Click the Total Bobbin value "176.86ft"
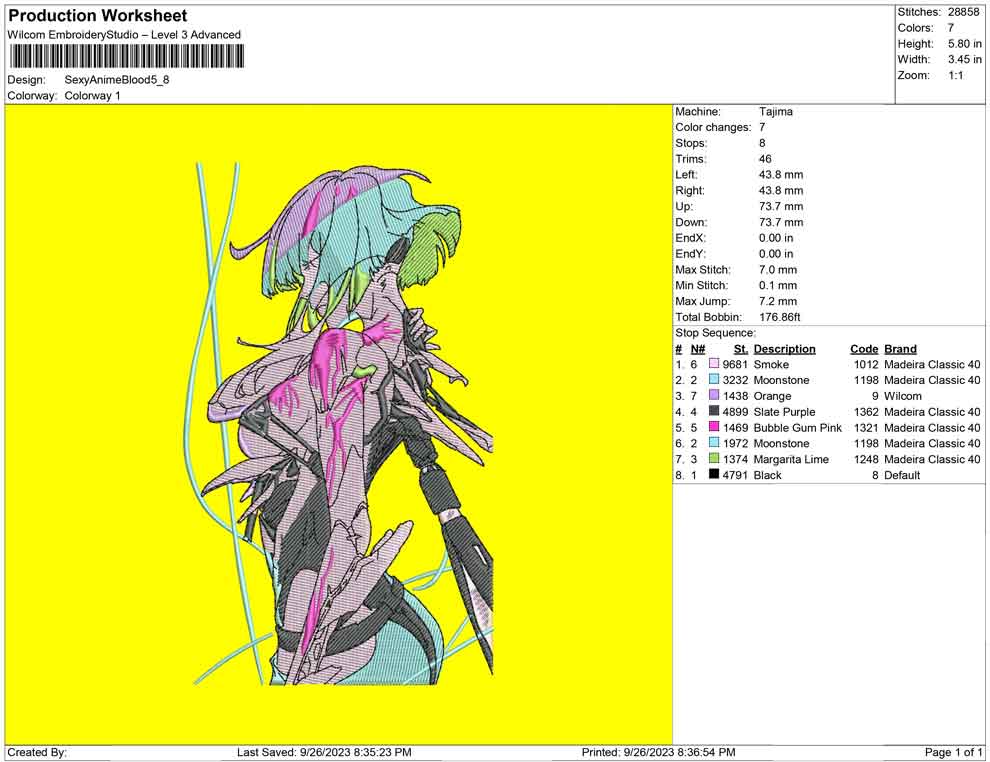The height and width of the screenshot is (762, 990). [x=779, y=317]
